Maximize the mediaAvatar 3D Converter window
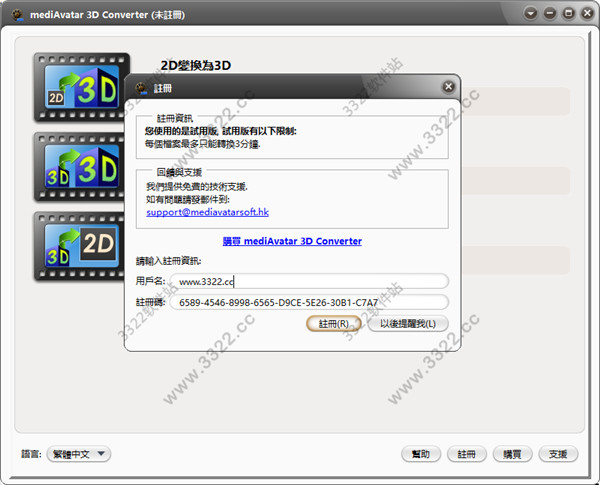 (x=569, y=14)
